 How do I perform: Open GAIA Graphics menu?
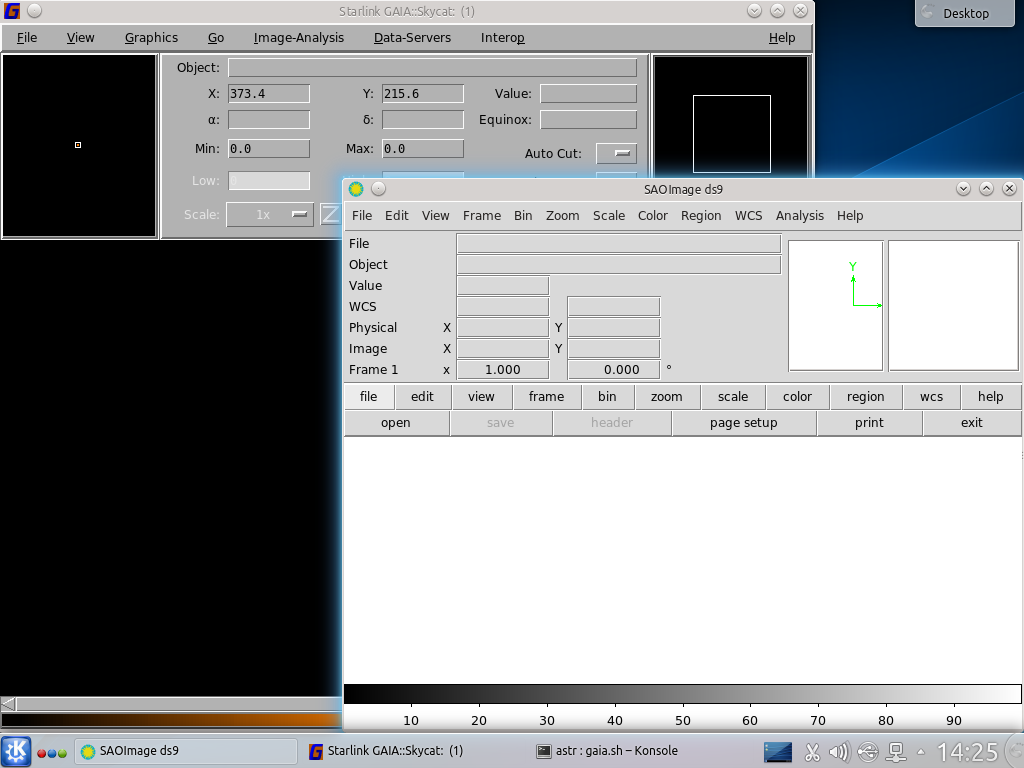click(x=152, y=38)
